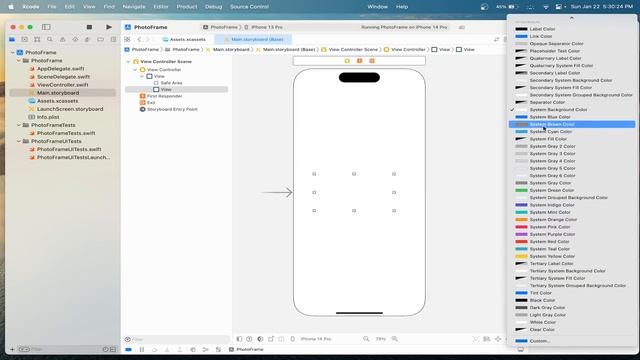640x360 pixels.
Task: Click the System Yellow Color swatch
Action: [521, 256]
